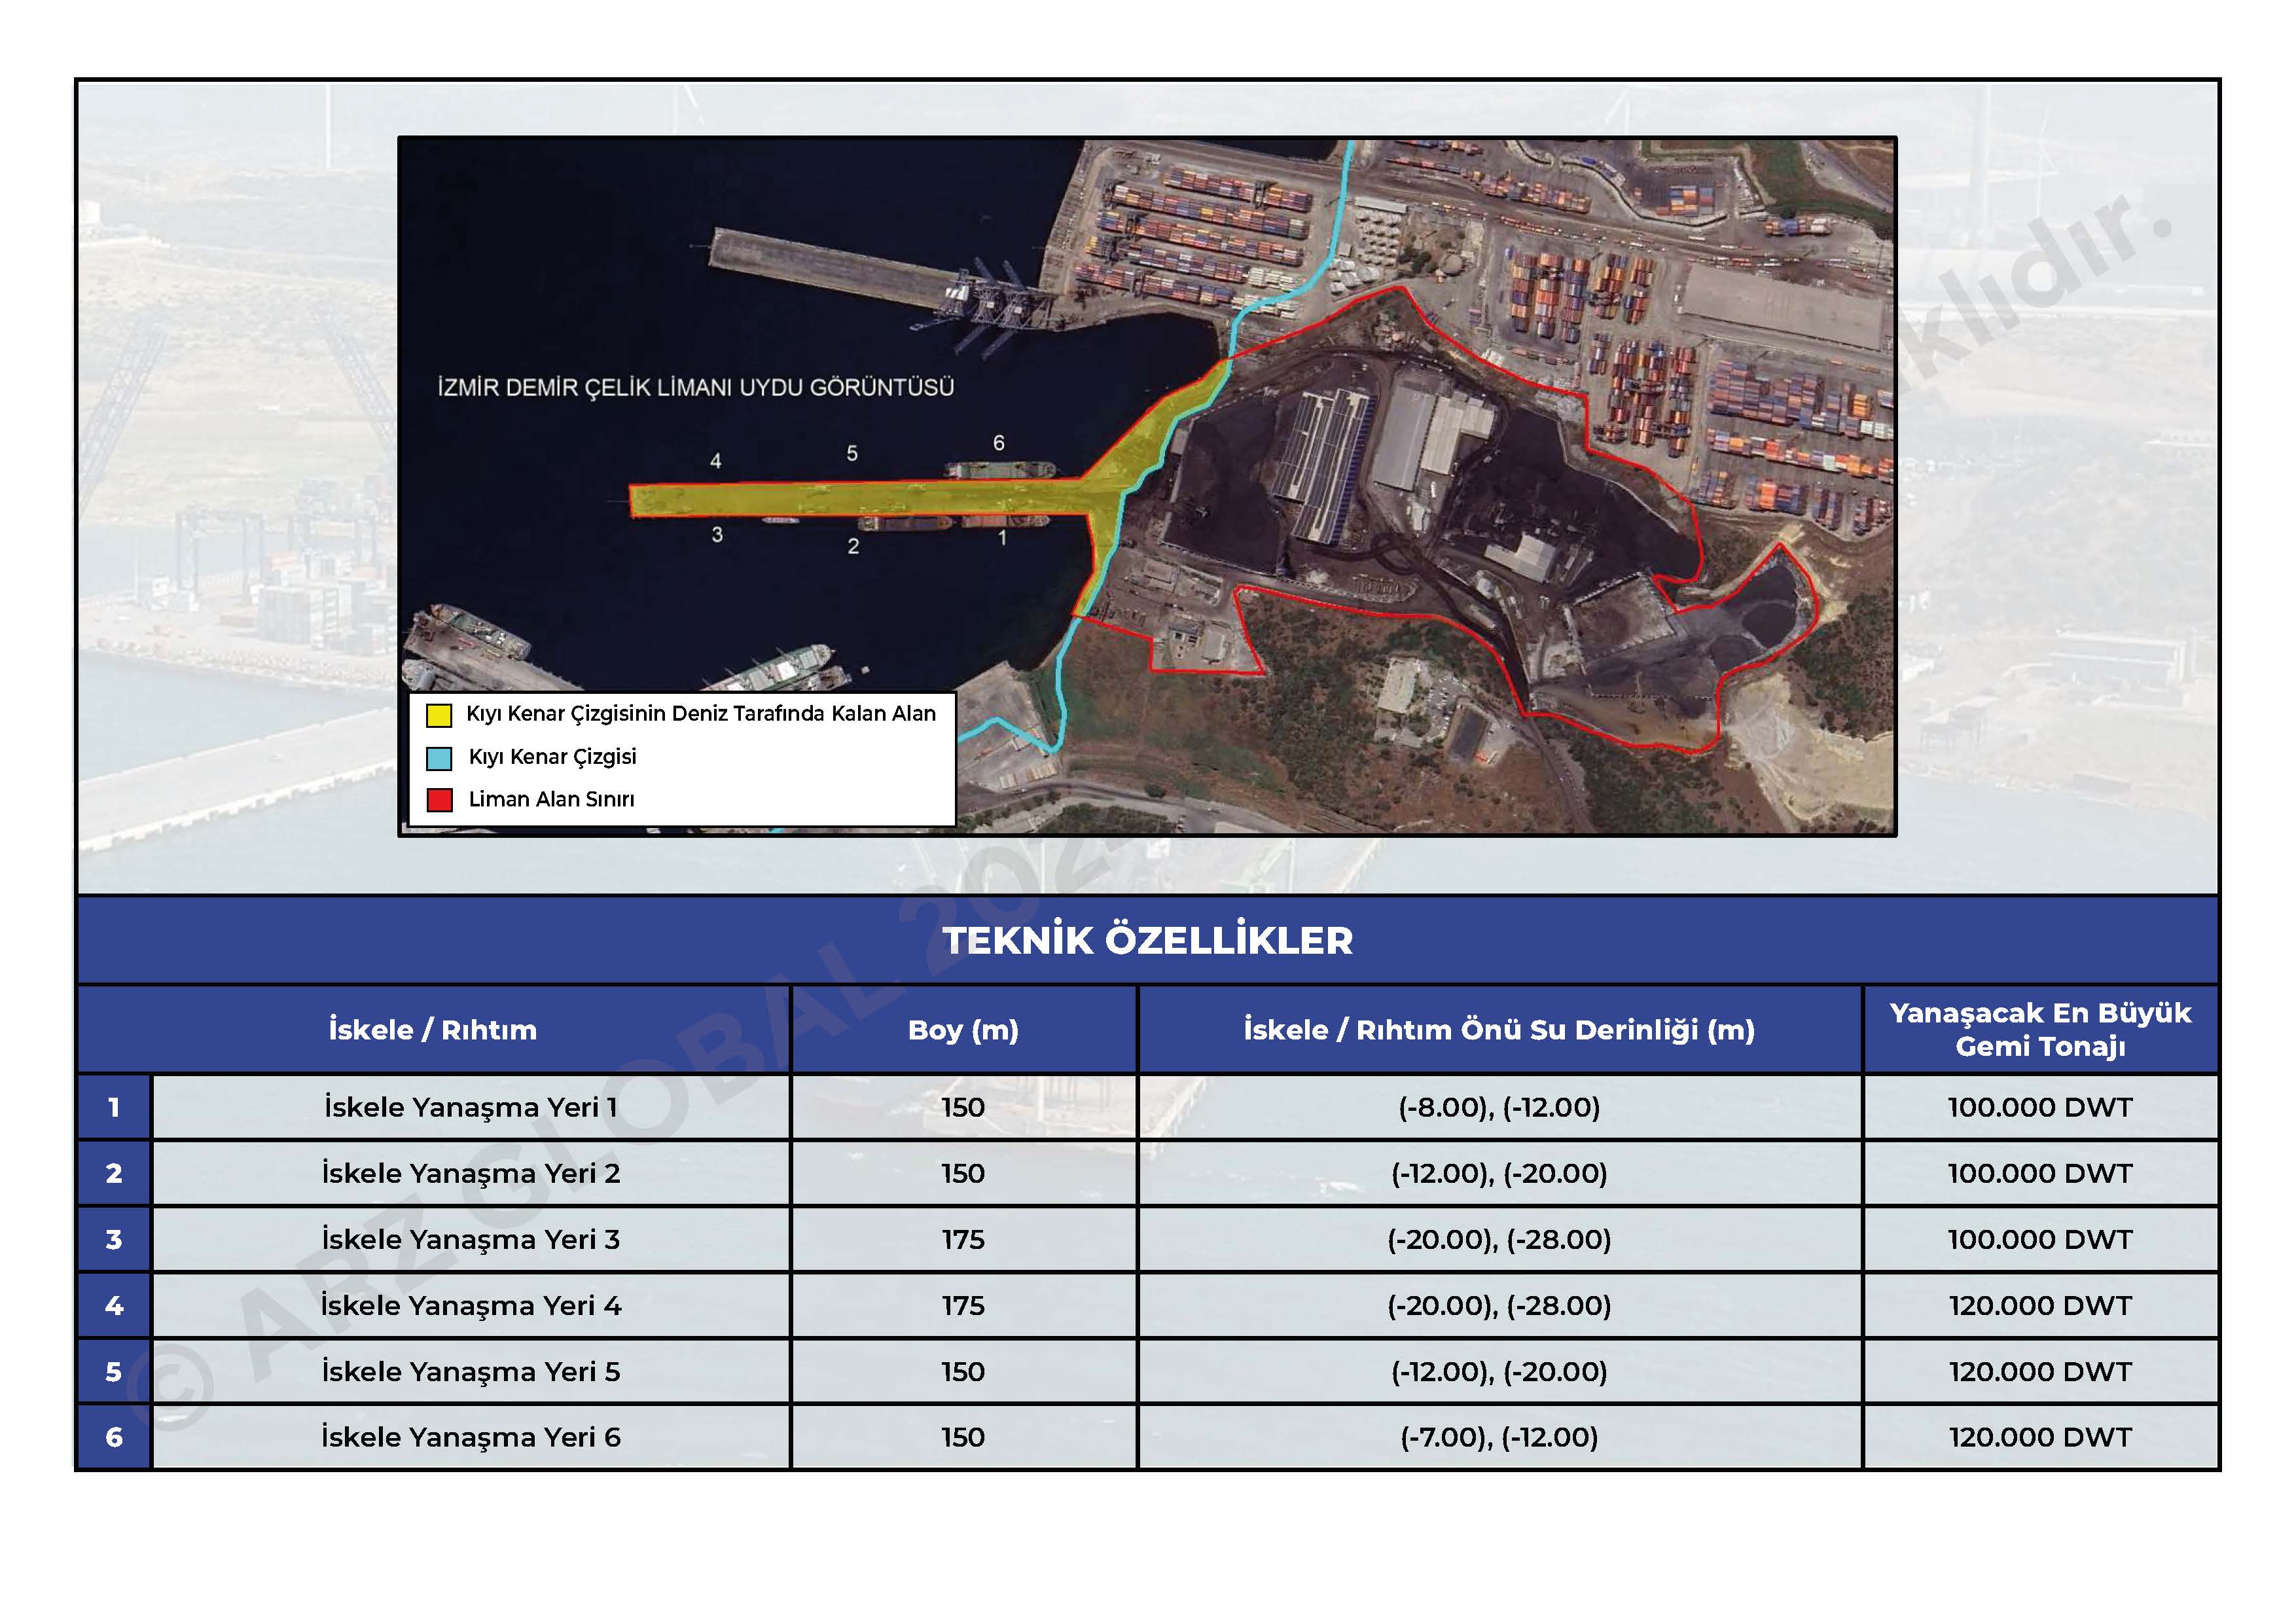Click 'İskele / Rıhtım Önü Su Derinliği (m)' header
Viewport: 2296px width, 1624px height.
(x=1499, y=1030)
